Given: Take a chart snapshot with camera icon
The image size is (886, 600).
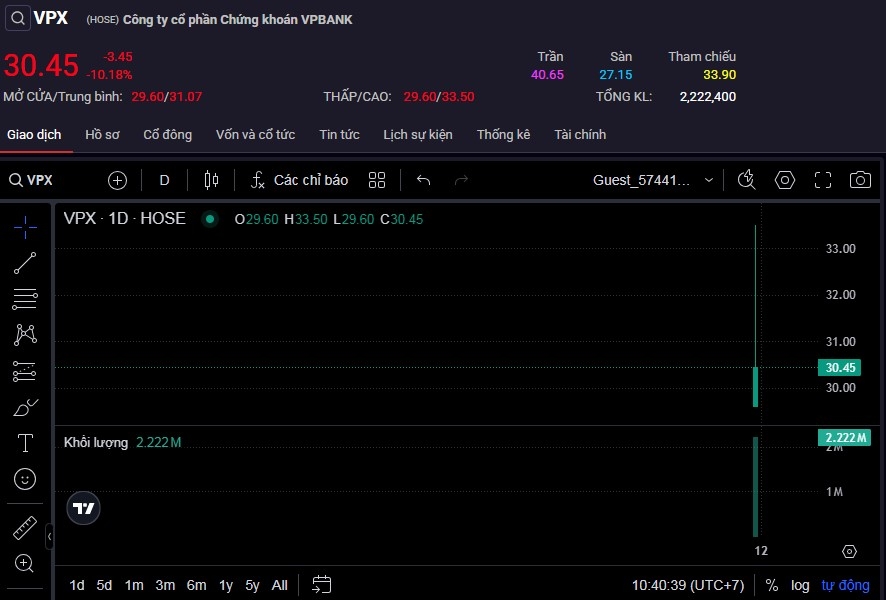Looking at the screenshot, I should pyautogui.click(x=860, y=180).
